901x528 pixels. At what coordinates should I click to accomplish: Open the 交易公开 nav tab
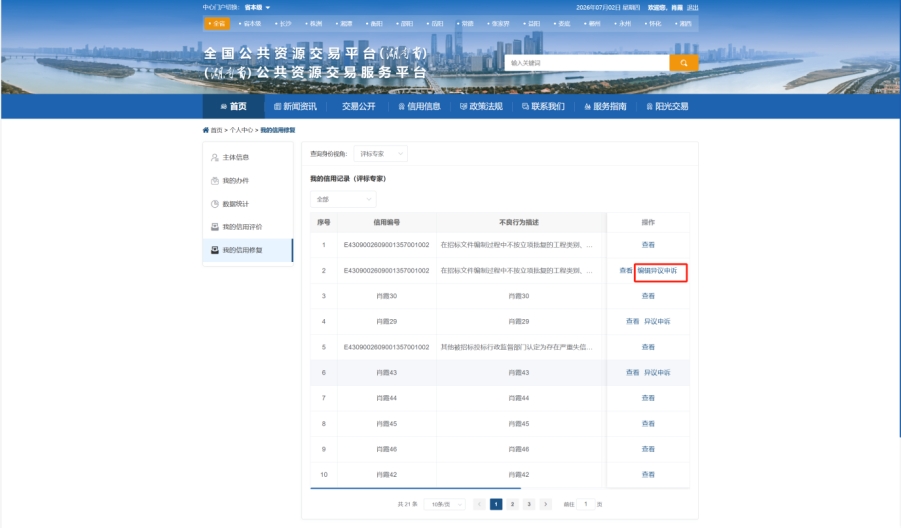(359, 106)
